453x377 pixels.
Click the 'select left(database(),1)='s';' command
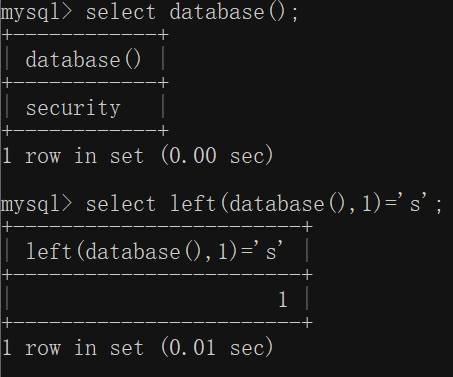point(264,204)
